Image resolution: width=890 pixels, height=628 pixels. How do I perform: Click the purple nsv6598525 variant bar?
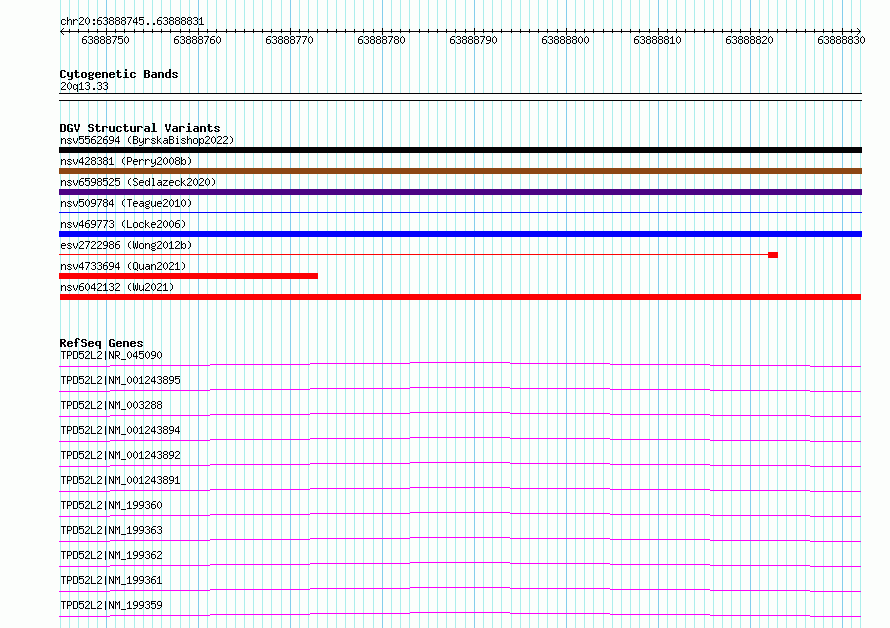(460, 192)
